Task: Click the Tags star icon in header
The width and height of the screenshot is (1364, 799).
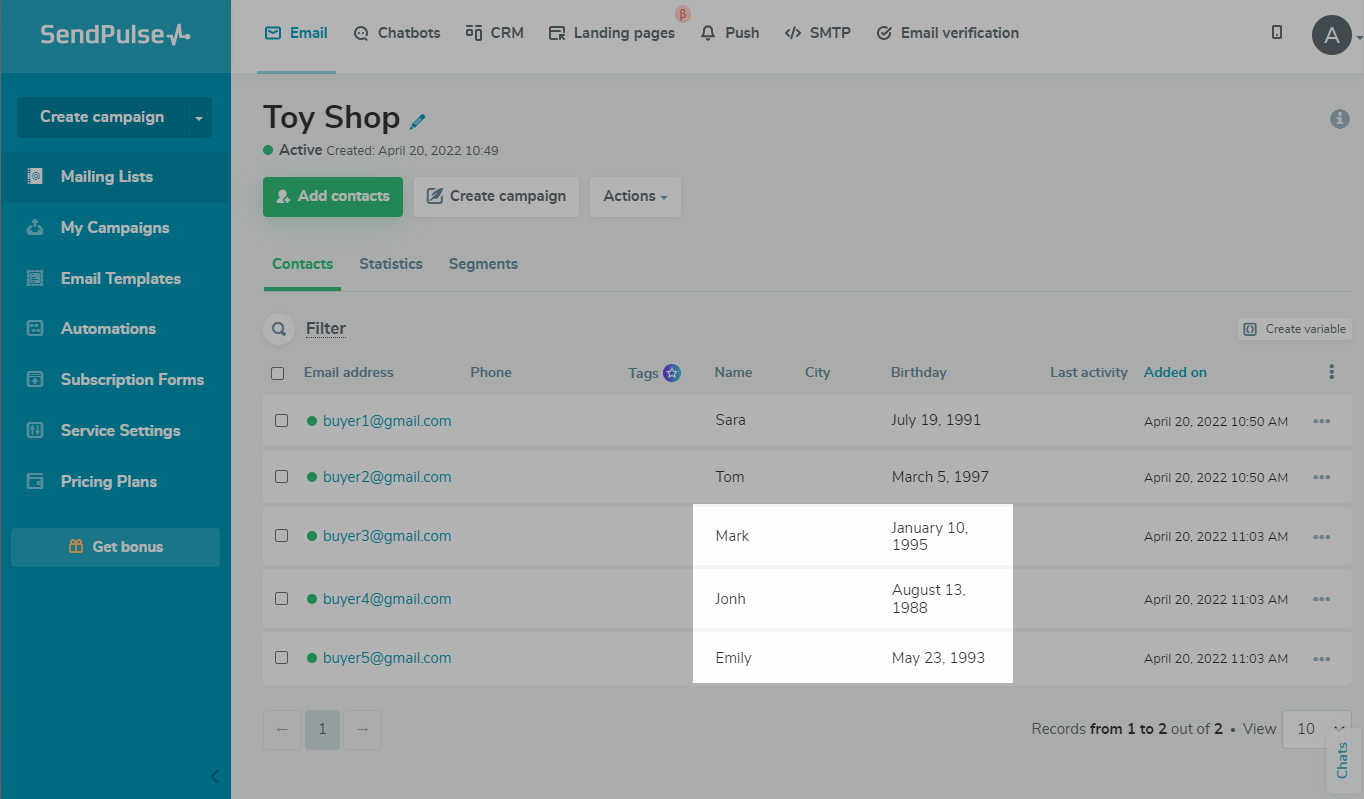Action: click(672, 373)
